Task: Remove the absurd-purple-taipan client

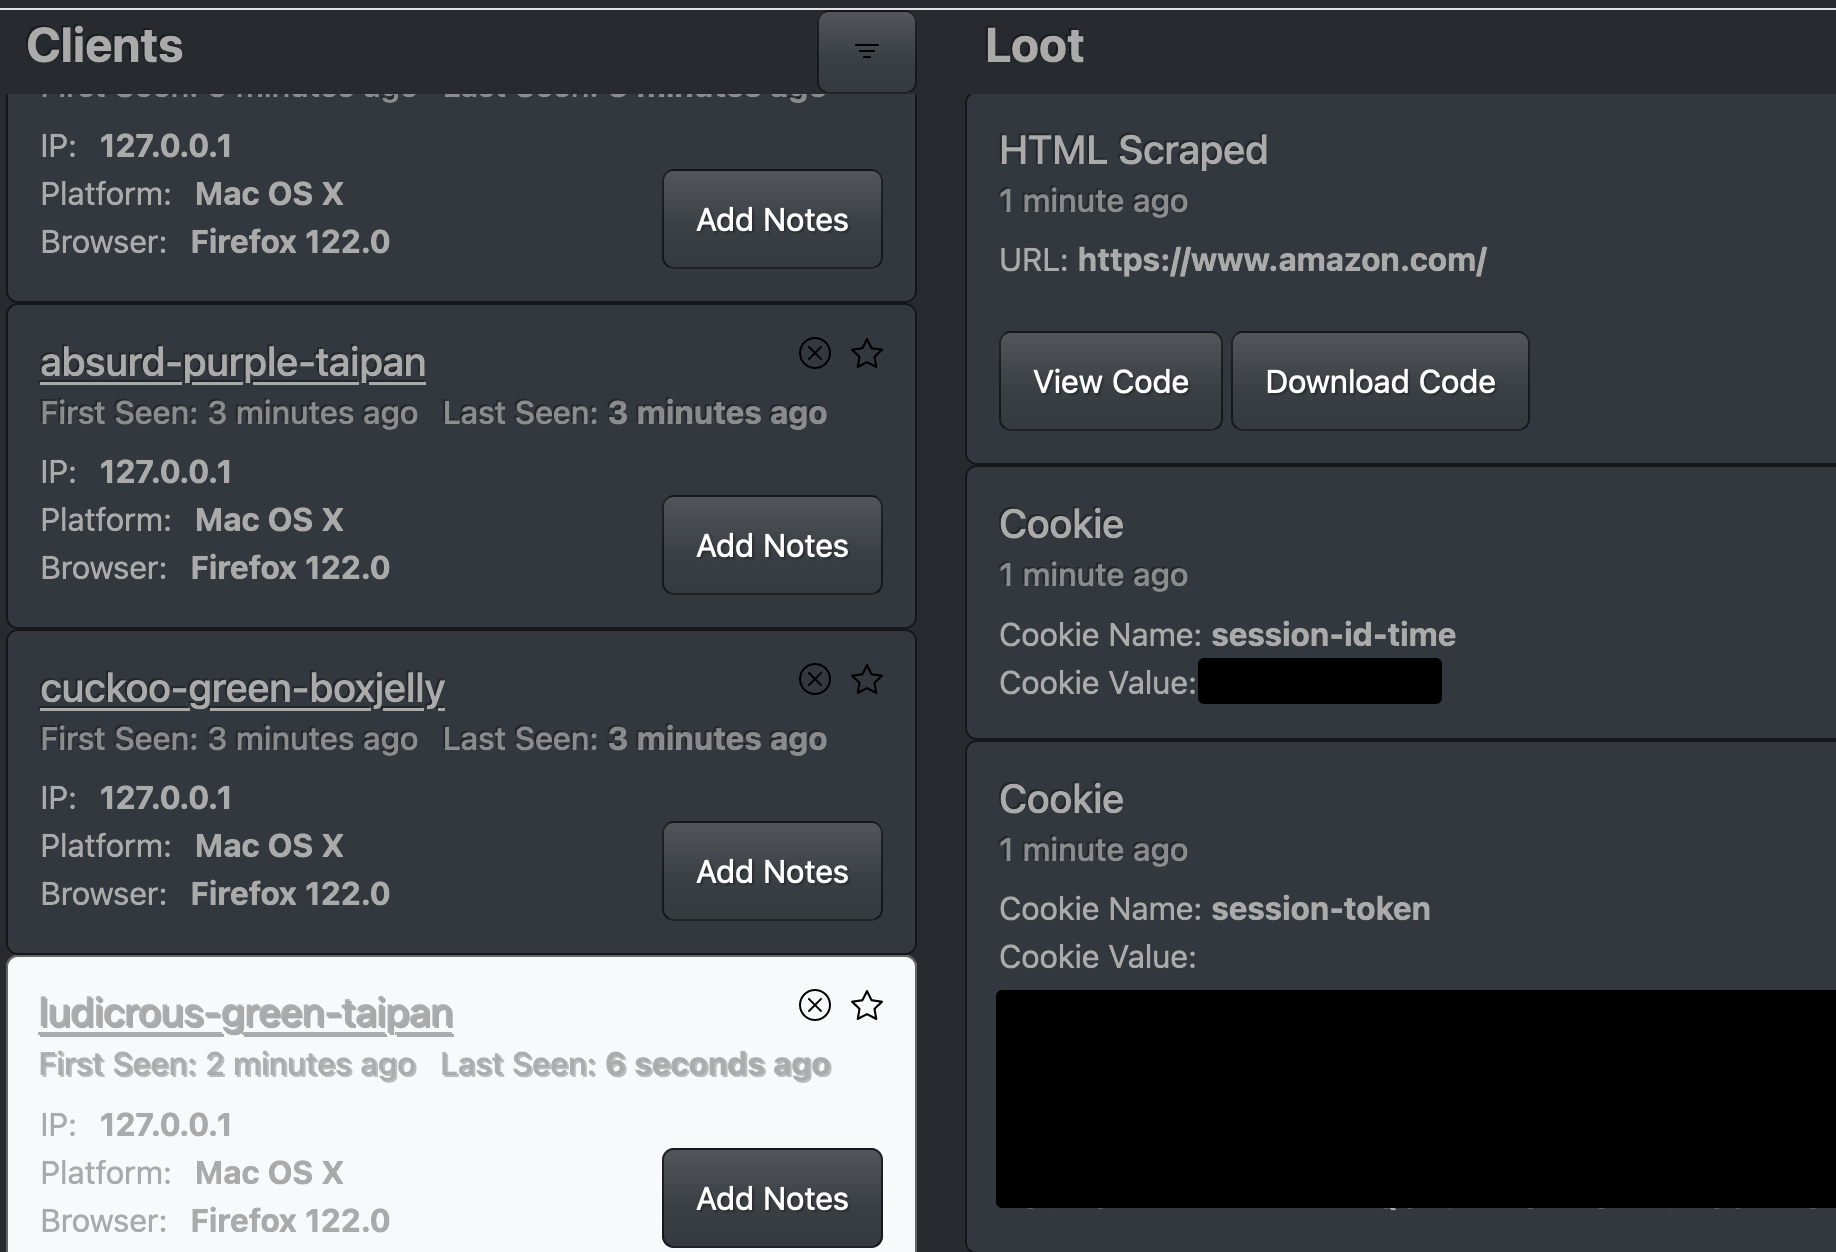Action: tap(815, 353)
